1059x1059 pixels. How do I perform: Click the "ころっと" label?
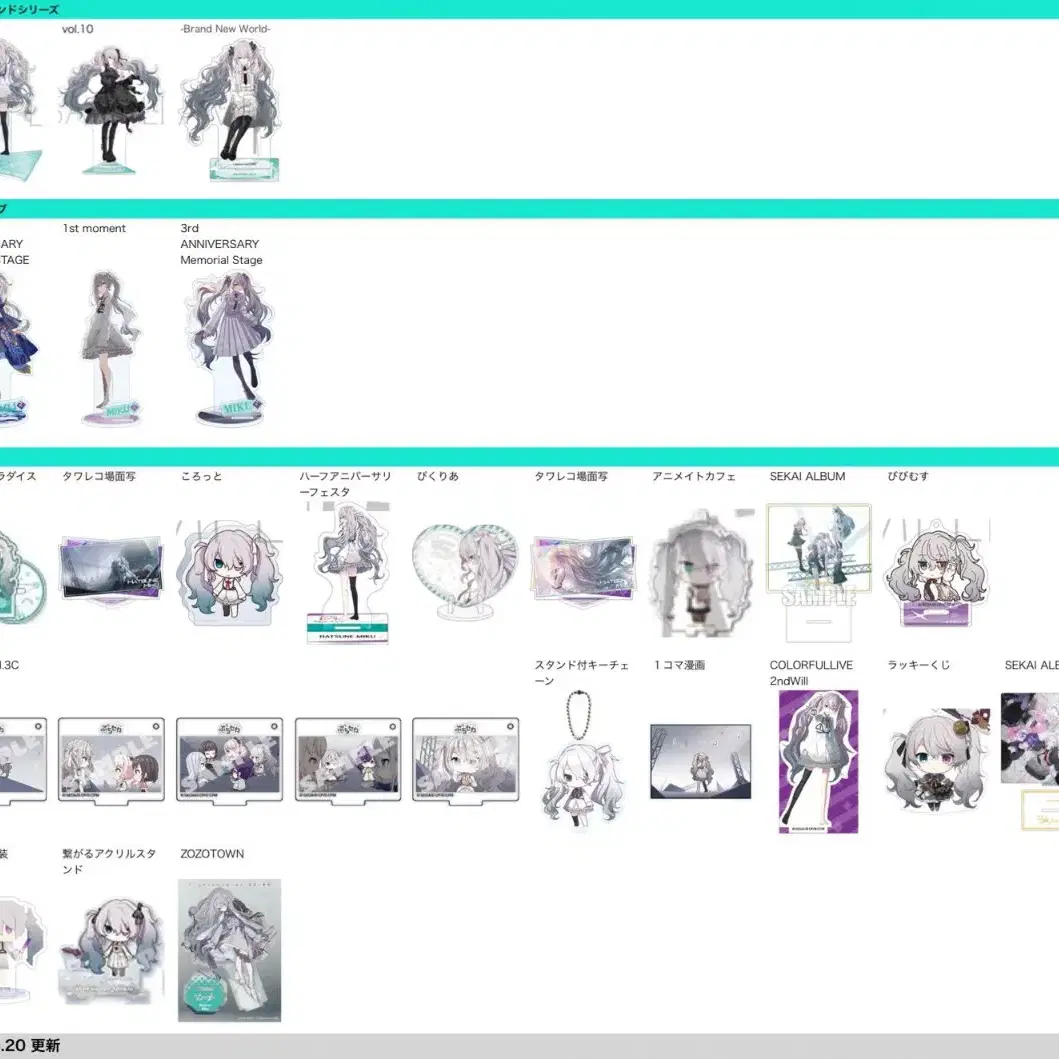coord(201,476)
